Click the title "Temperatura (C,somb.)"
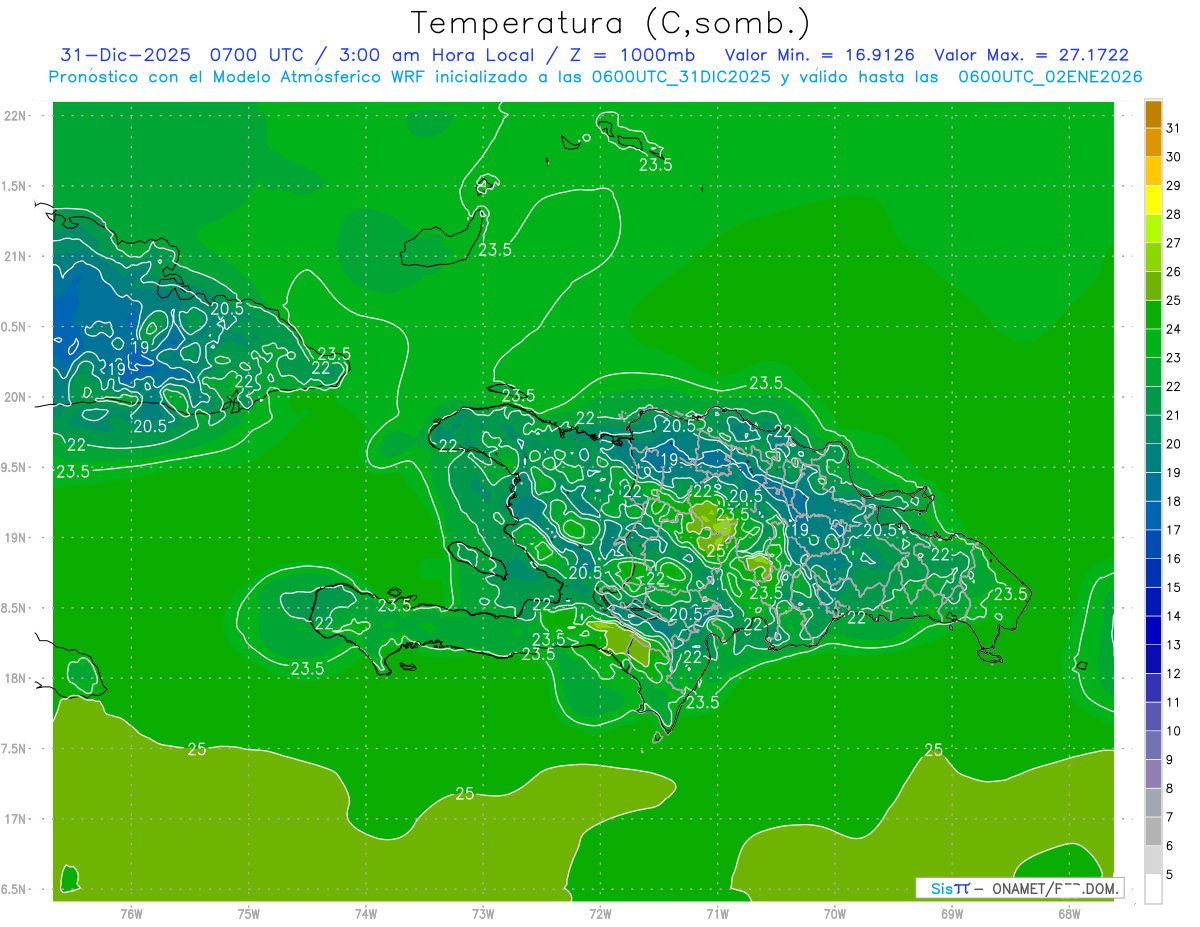Screen dimensions: 1200x927 click(x=611, y=23)
